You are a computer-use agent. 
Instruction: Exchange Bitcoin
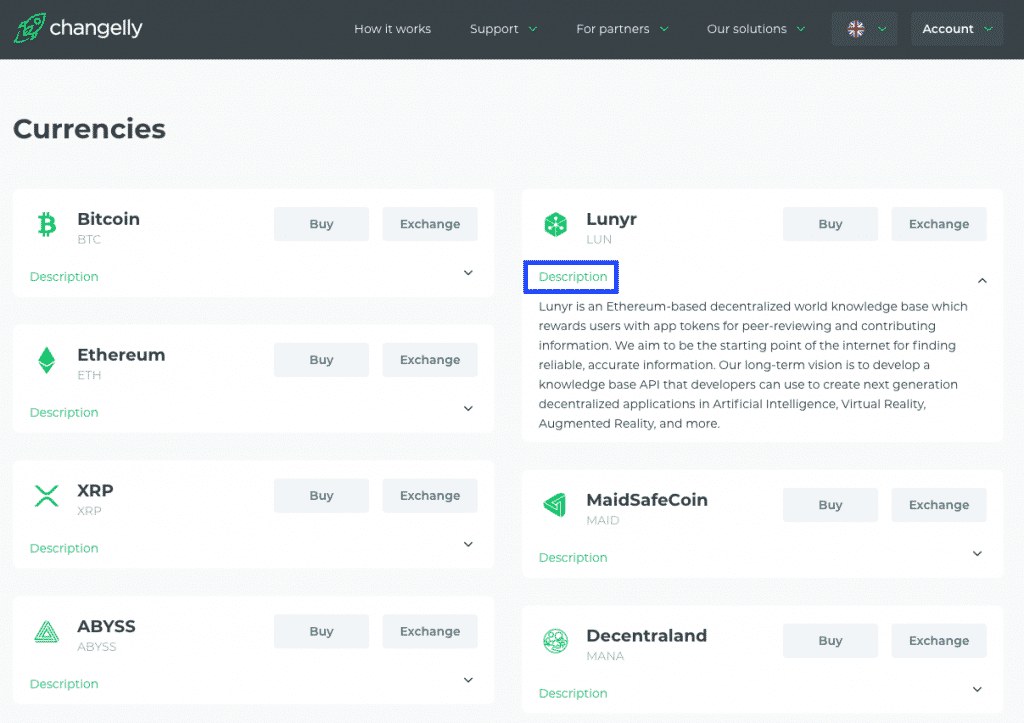click(x=430, y=224)
